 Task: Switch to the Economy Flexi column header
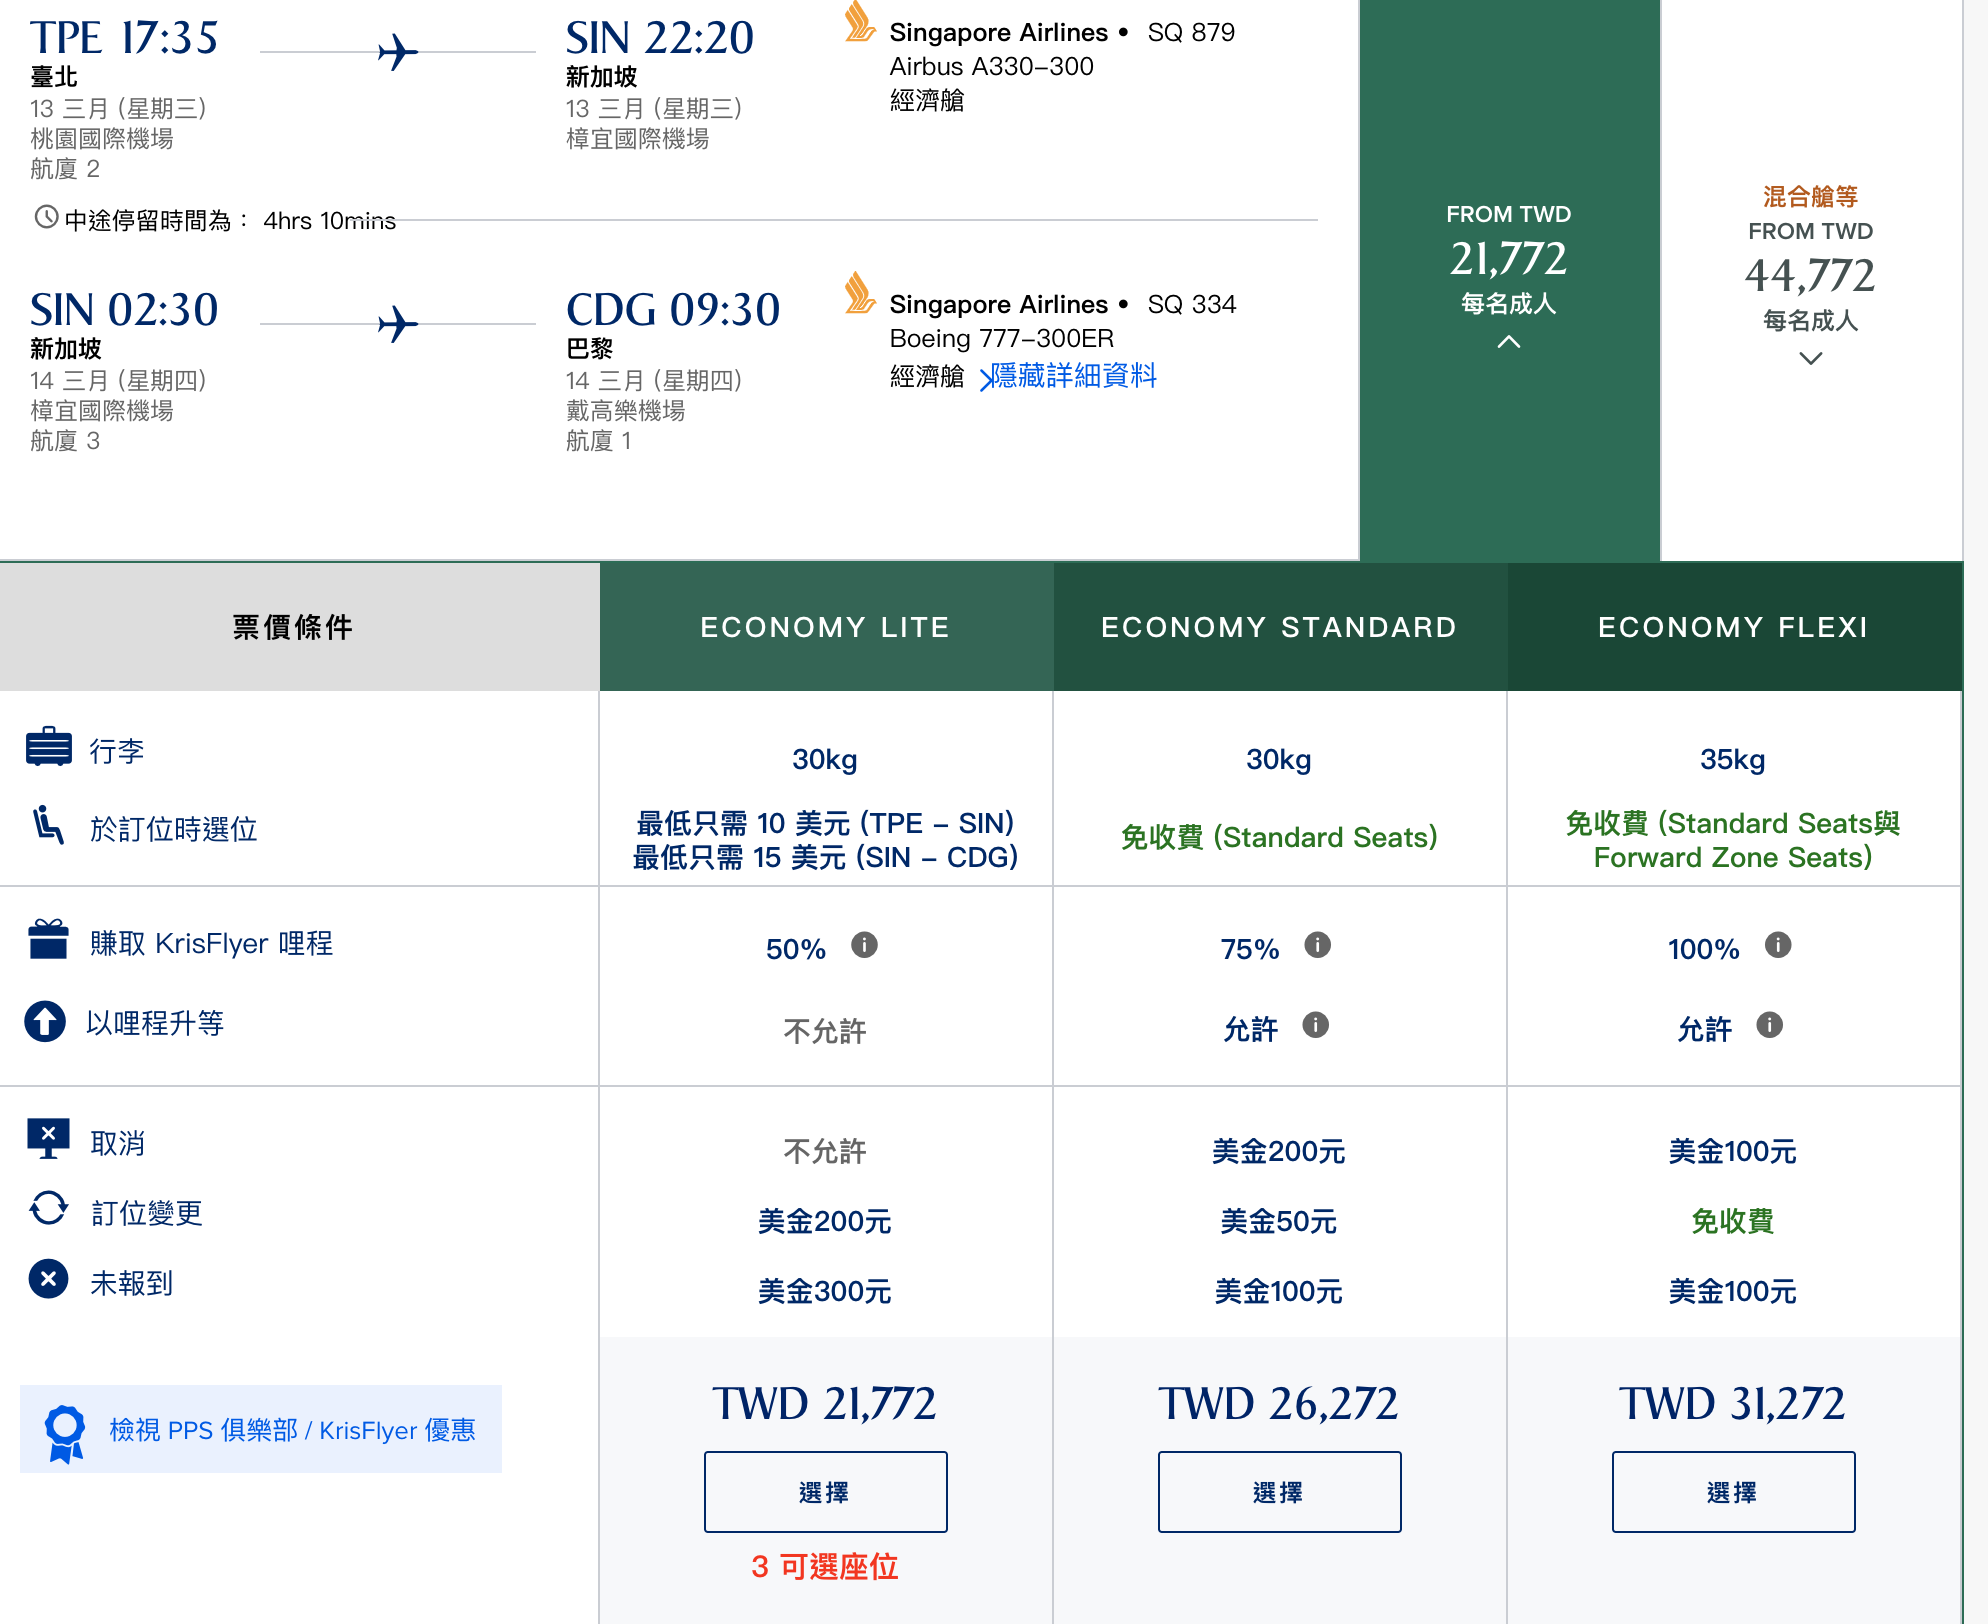[x=1733, y=627]
